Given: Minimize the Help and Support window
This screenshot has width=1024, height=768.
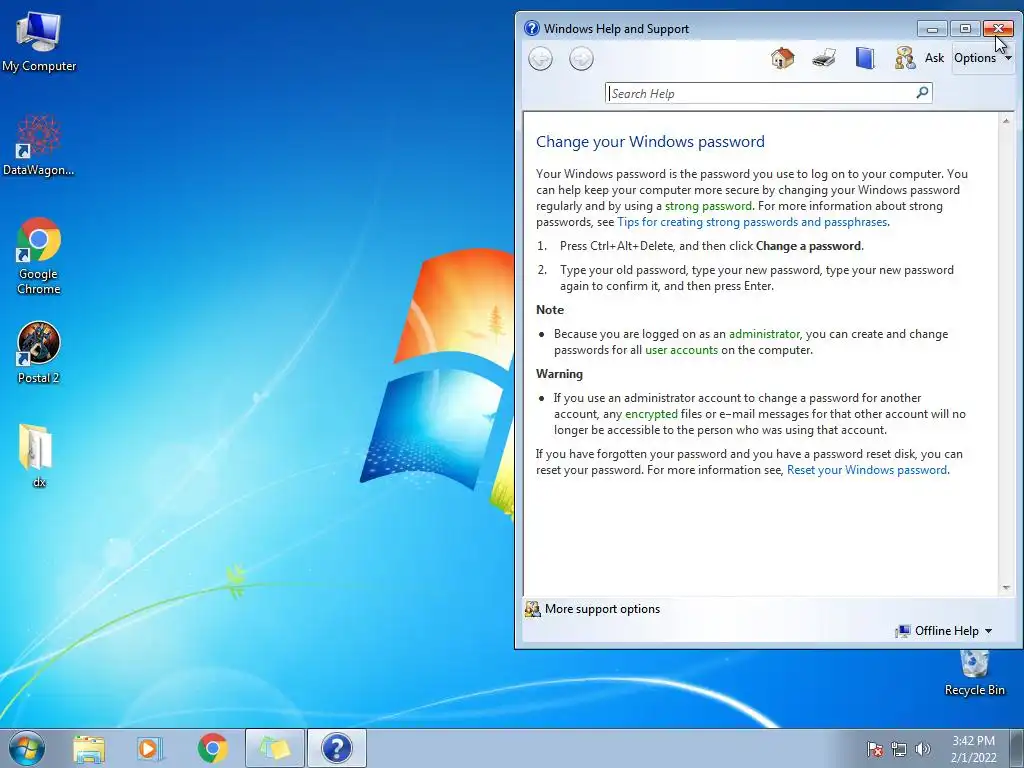Looking at the screenshot, I should coord(932,29).
